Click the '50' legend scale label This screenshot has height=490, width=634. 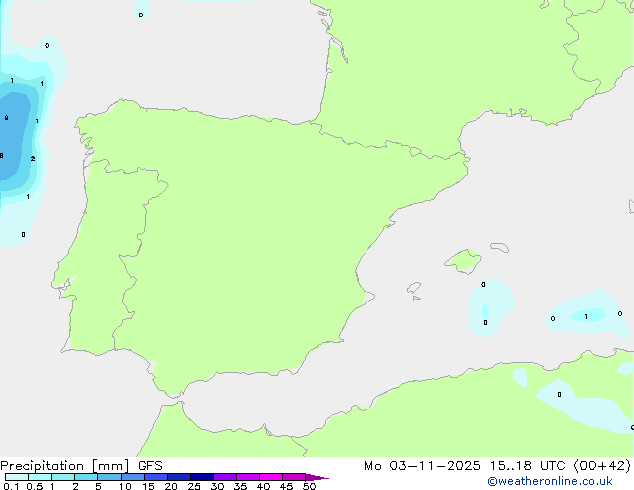309,486
